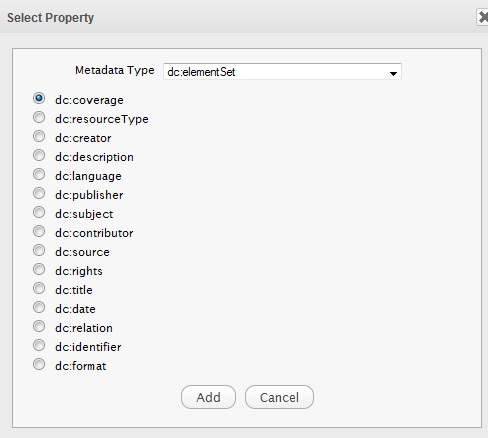Pick the dc:description radio button
Screen dimensions: 488x438
click(x=39, y=155)
